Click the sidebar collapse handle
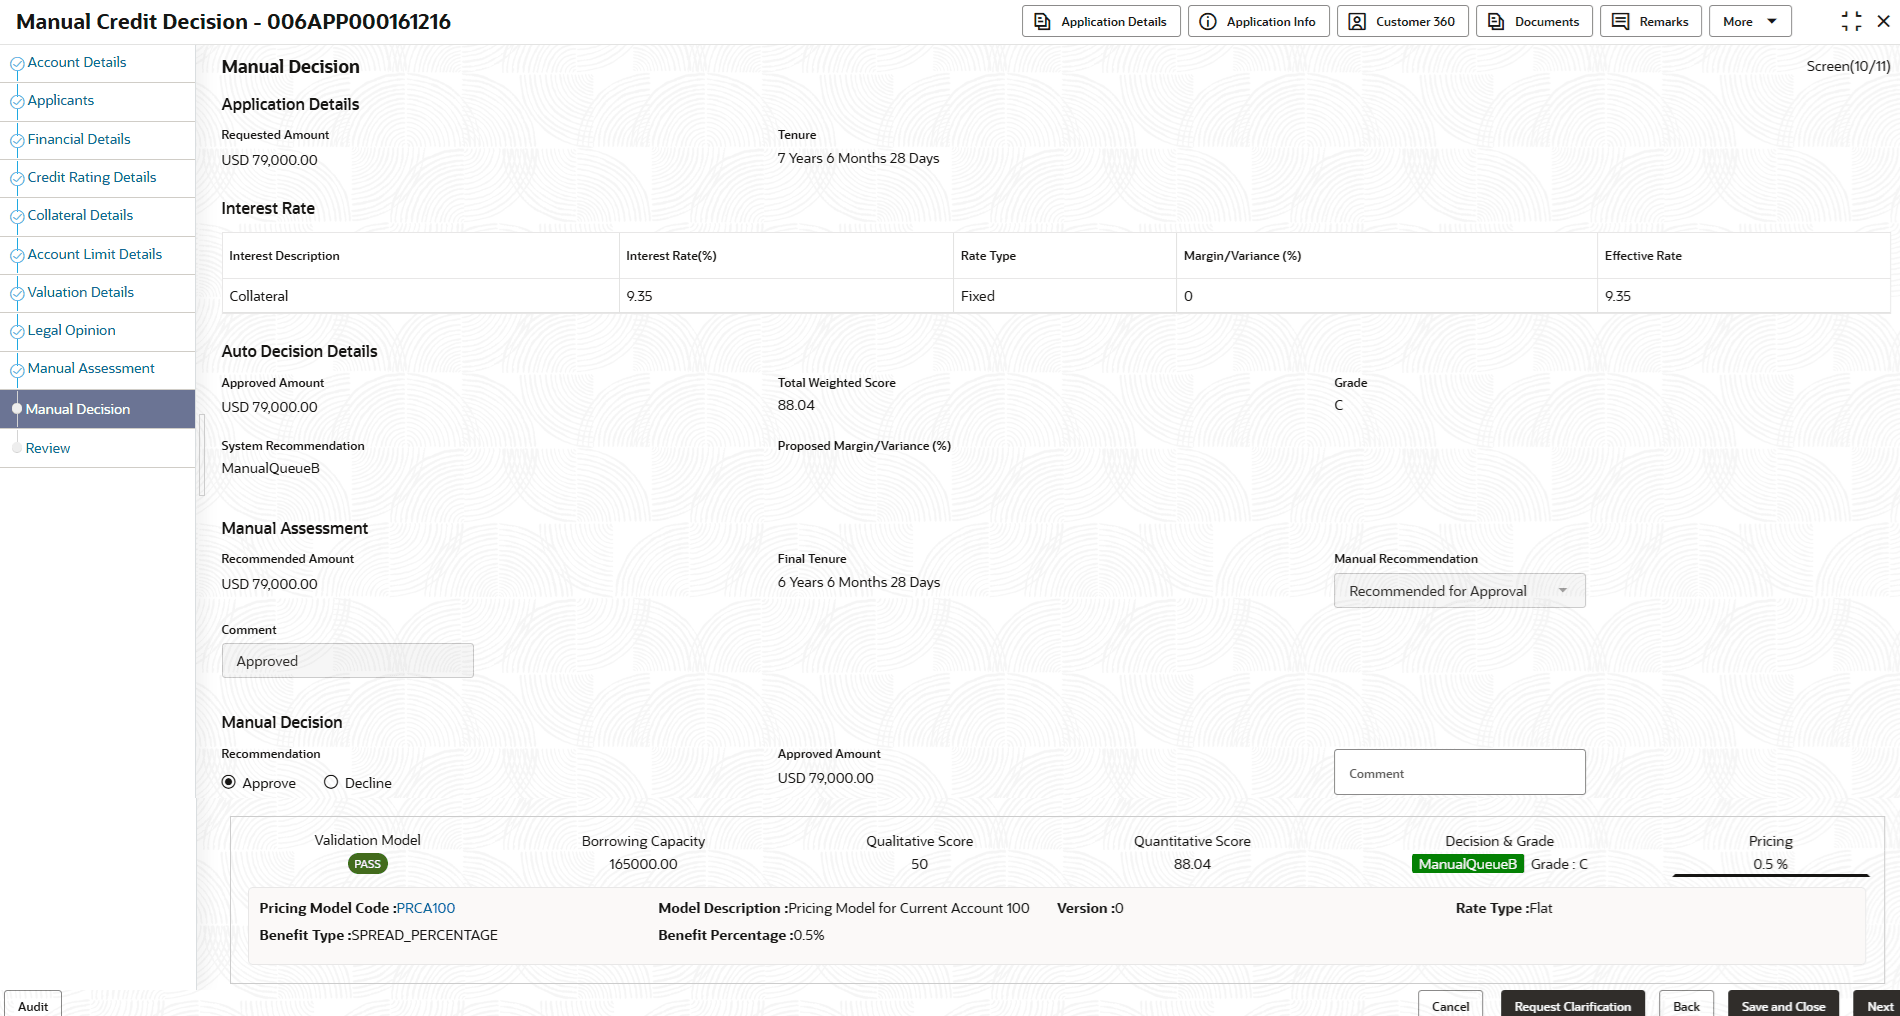This screenshot has width=1900, height=1016. pos(201,455)
